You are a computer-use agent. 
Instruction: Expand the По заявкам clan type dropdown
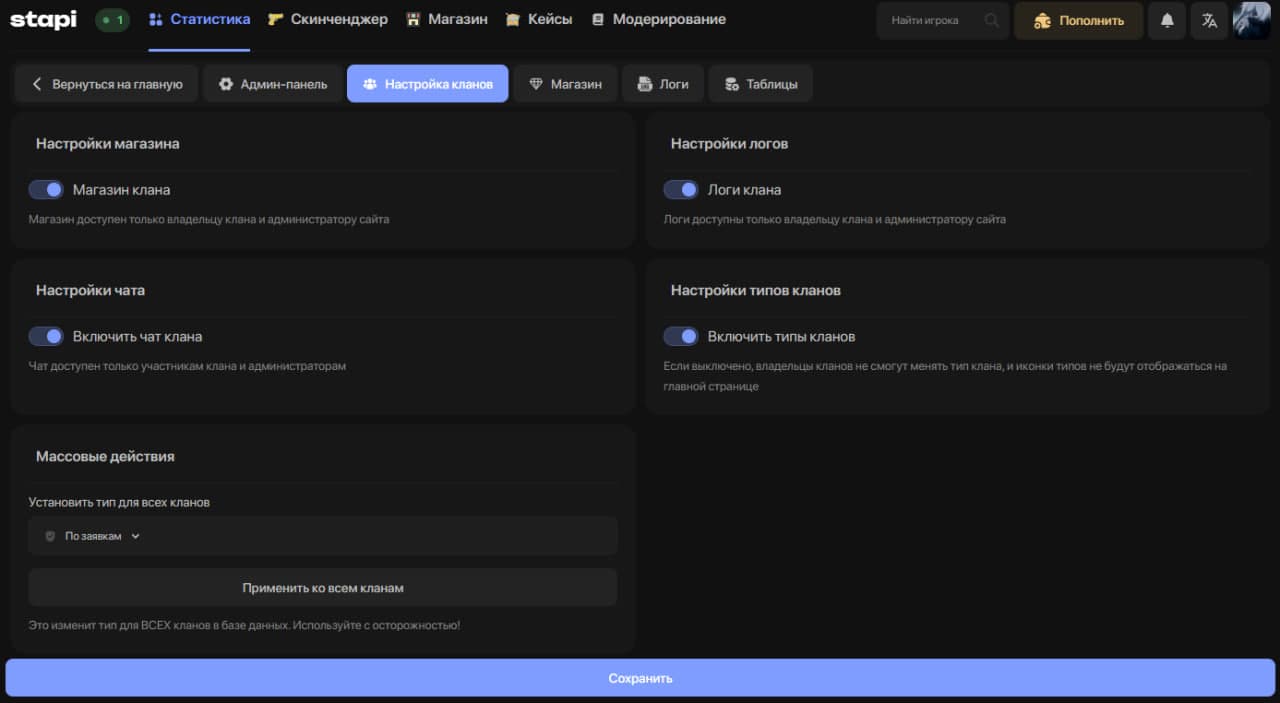point(323,536)
